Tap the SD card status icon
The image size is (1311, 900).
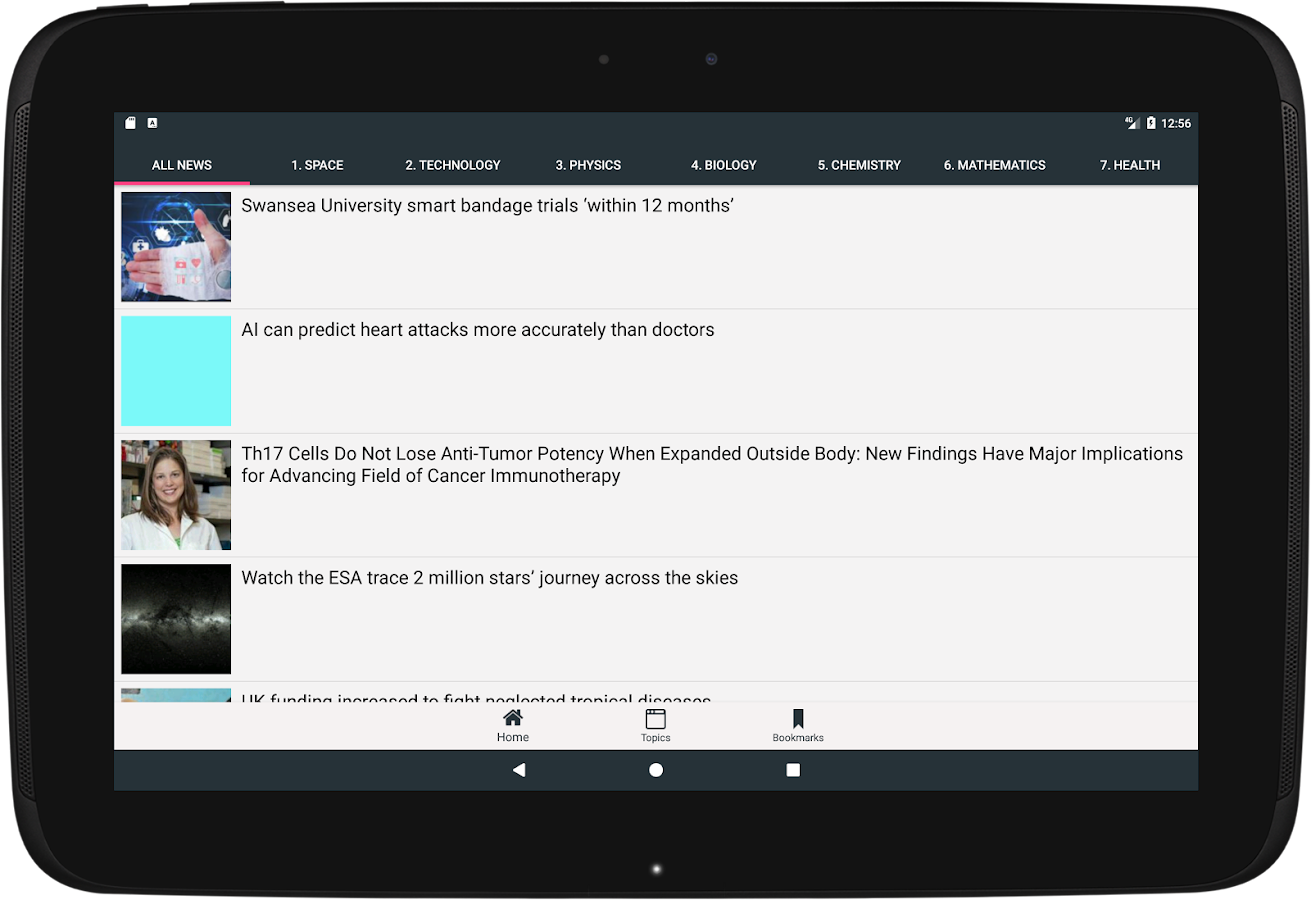(x=130, y=123)
